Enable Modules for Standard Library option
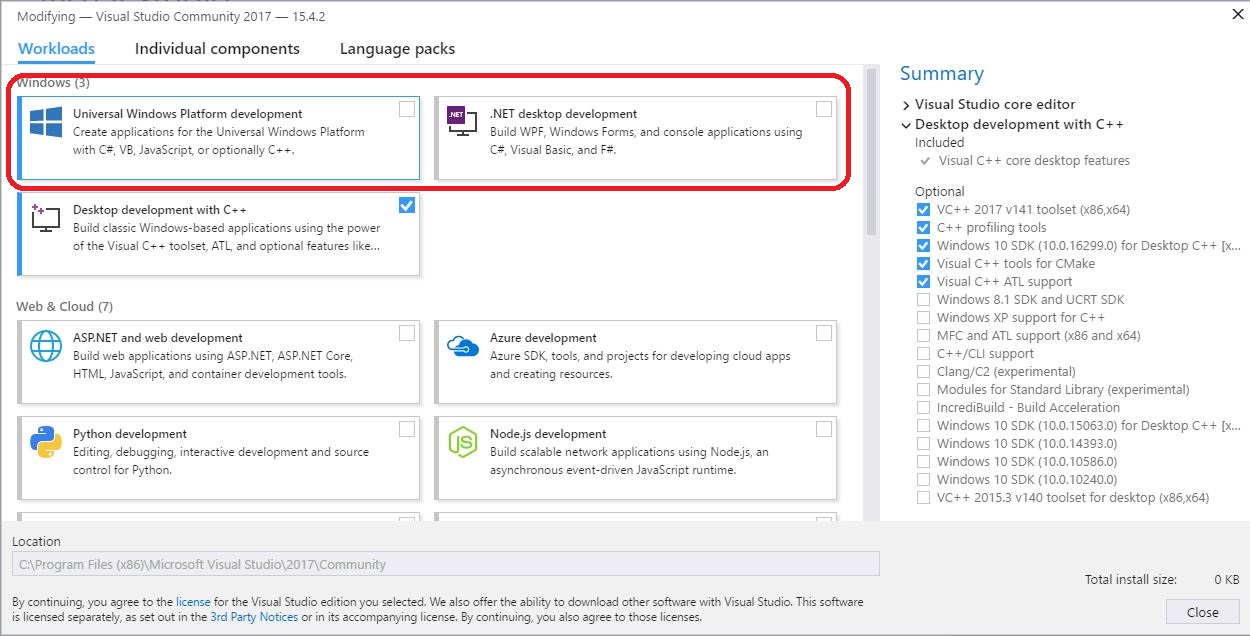This screenshot has height=636, width=1250. (923, 390)
